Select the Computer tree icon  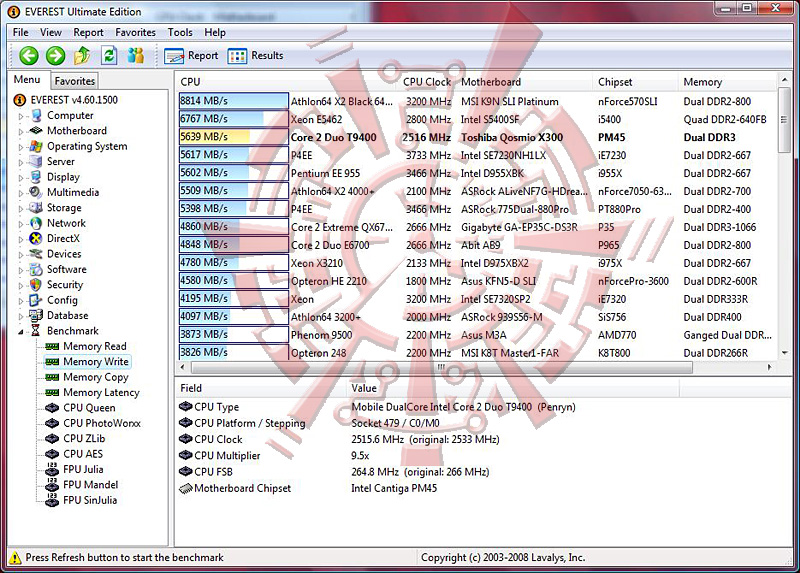click(36, 116)
